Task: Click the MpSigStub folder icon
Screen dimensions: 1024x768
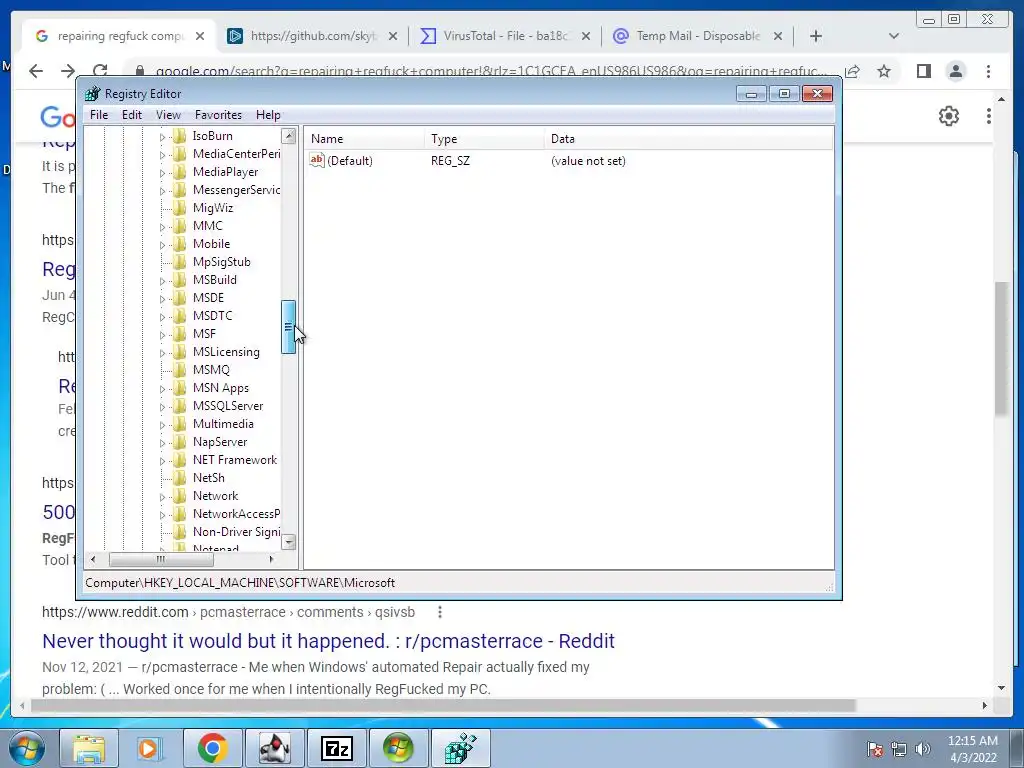Action: point(180,262)
